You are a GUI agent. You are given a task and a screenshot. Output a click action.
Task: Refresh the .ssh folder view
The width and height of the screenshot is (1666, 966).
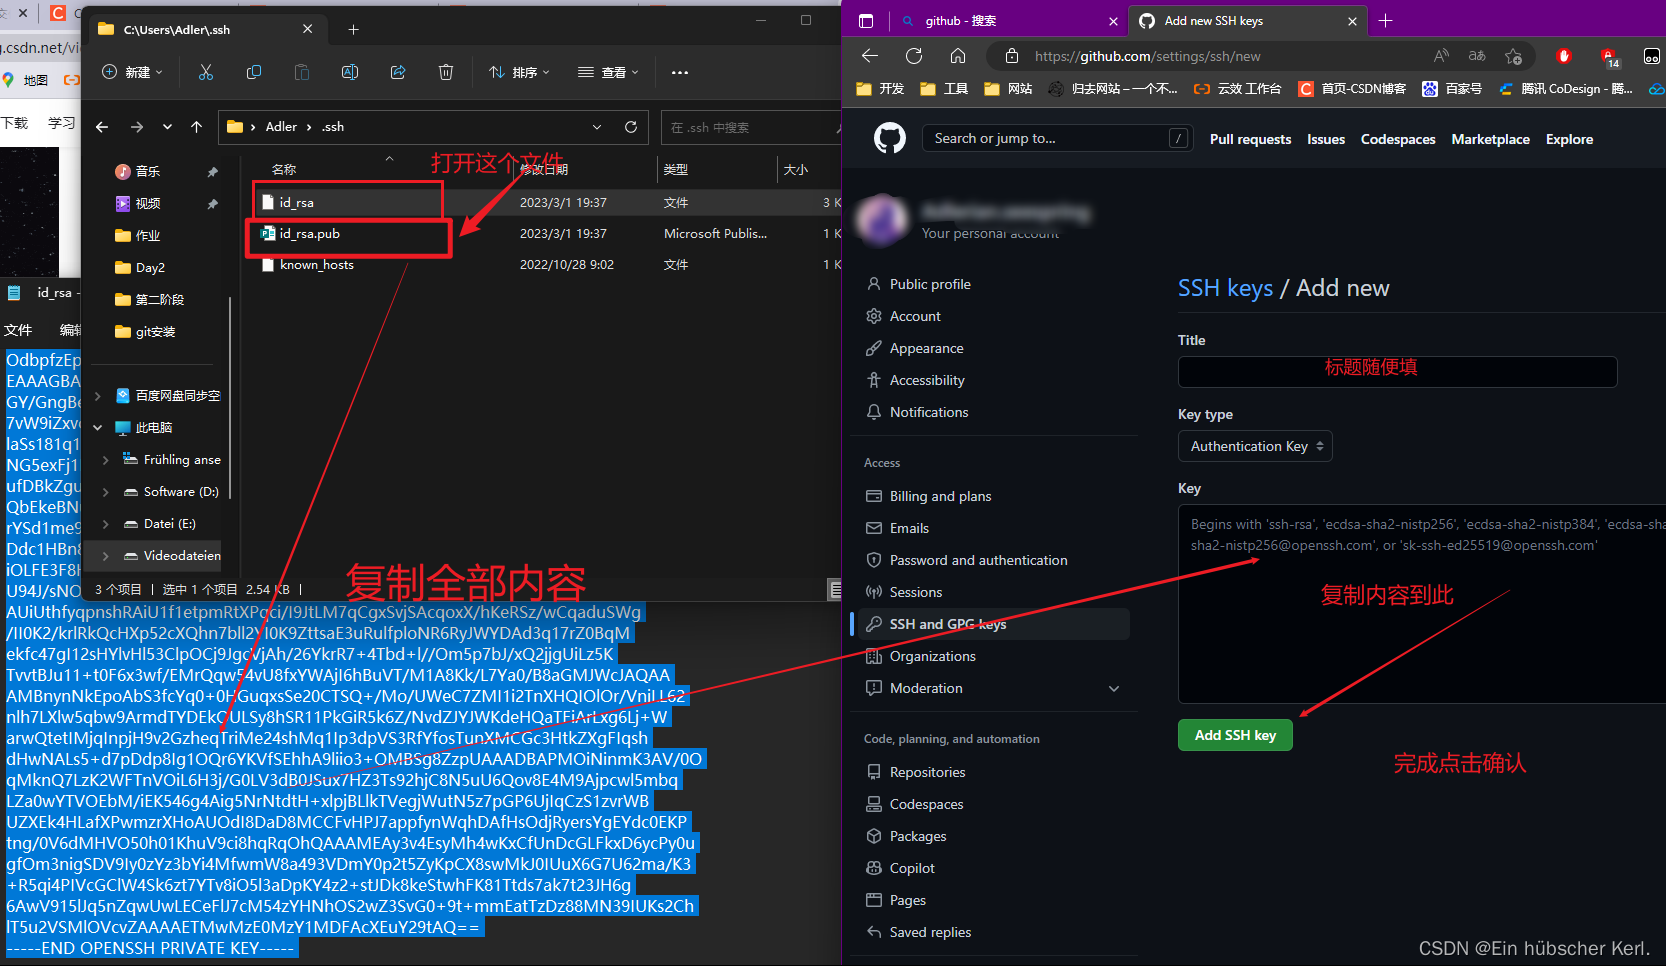(631, 127)
